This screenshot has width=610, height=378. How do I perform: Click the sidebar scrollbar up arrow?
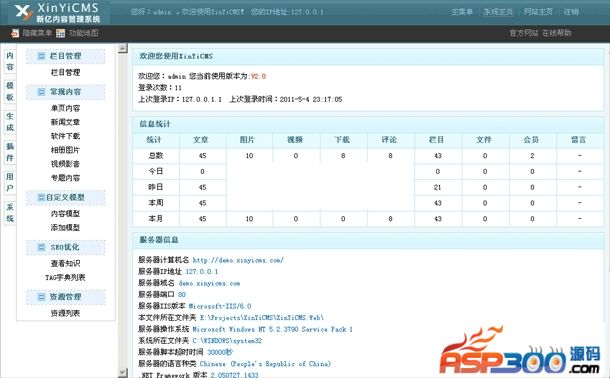(123, 49)
